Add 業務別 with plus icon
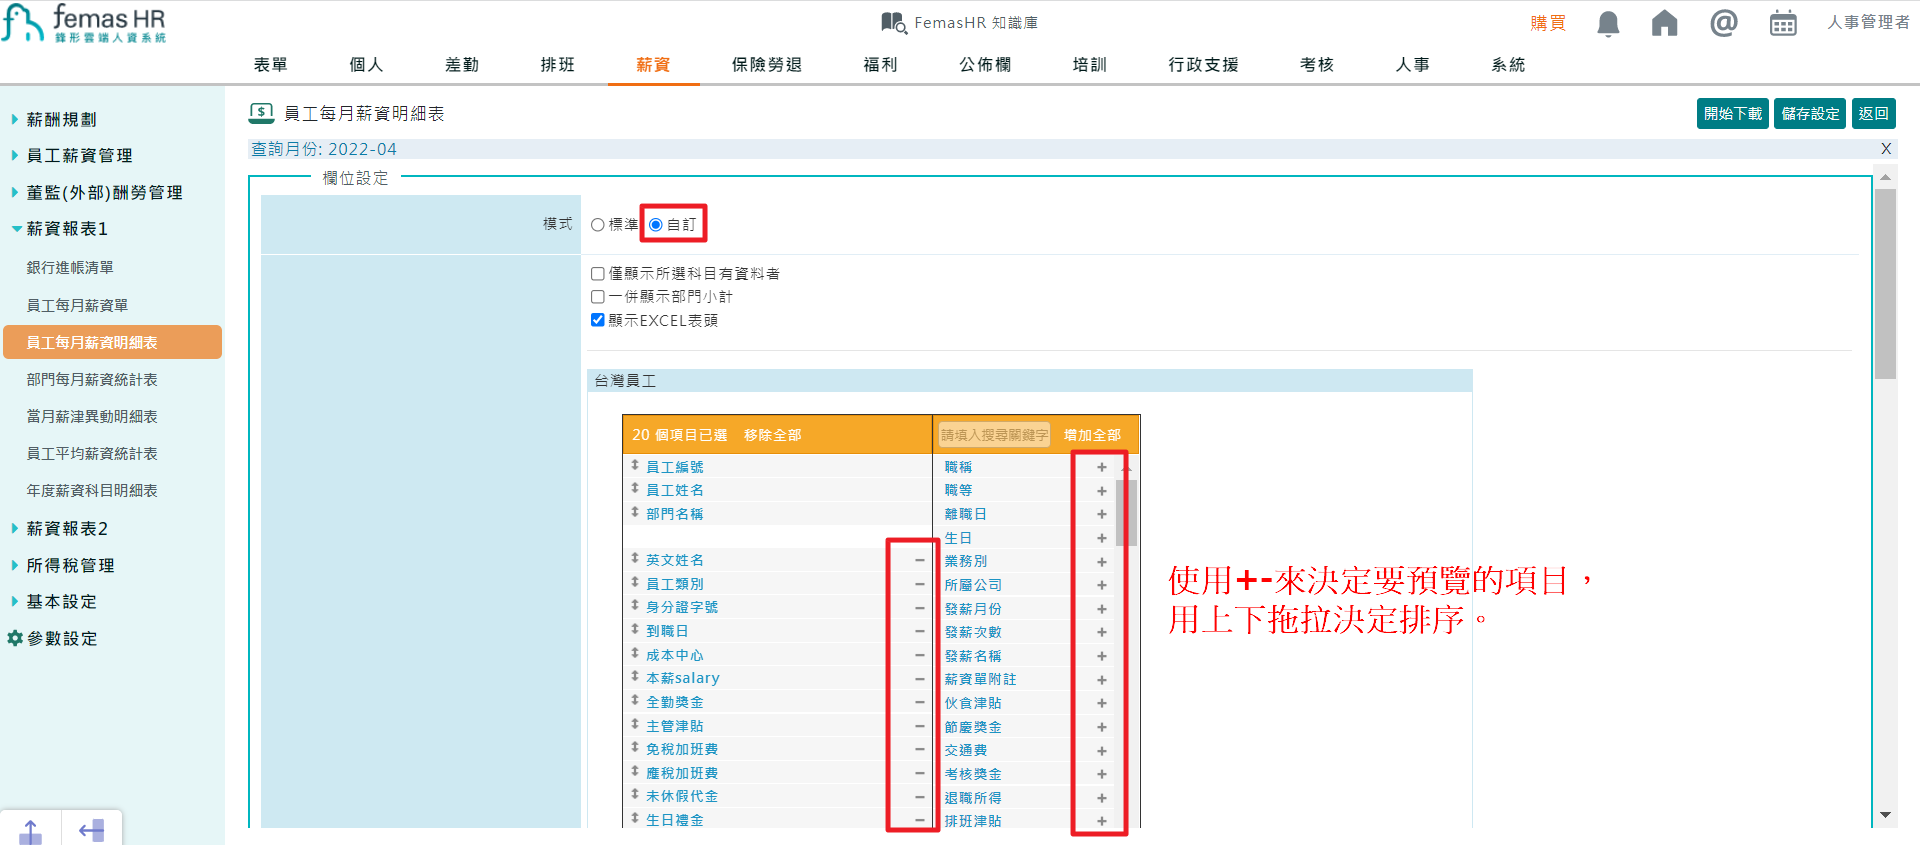The height and width of the screenshot is (845, 1920). point(1101,562)
